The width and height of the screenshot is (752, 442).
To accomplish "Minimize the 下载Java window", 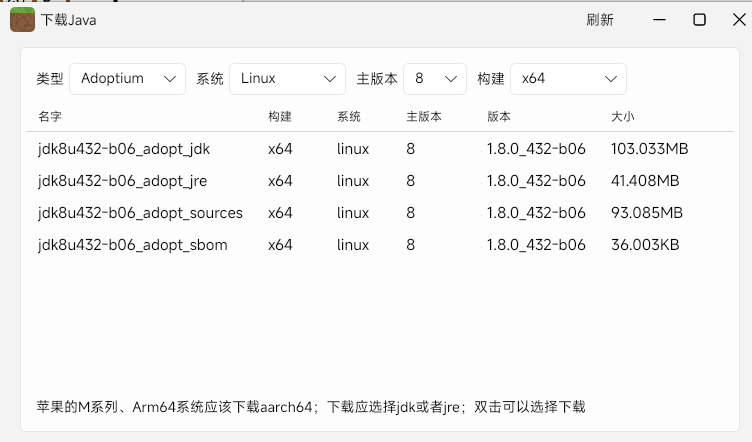I will (x=659, y=20).
